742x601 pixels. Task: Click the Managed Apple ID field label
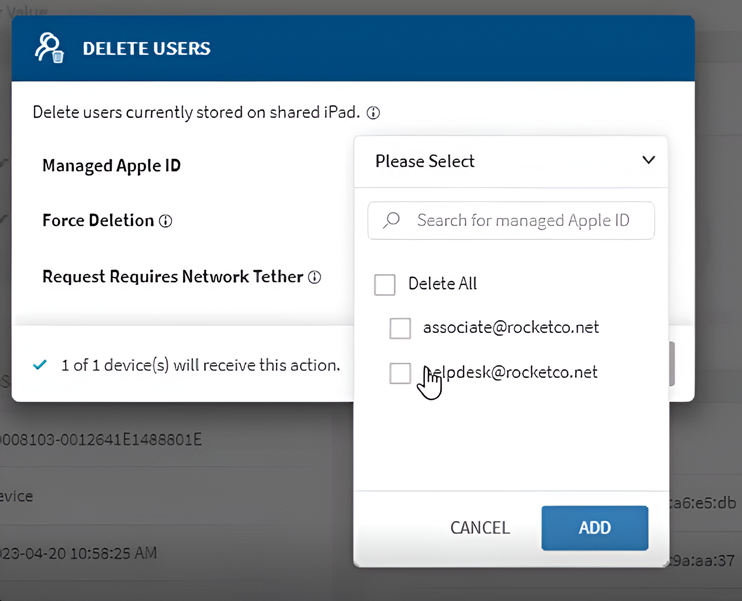pyautogui.click(x=111, y=166)
